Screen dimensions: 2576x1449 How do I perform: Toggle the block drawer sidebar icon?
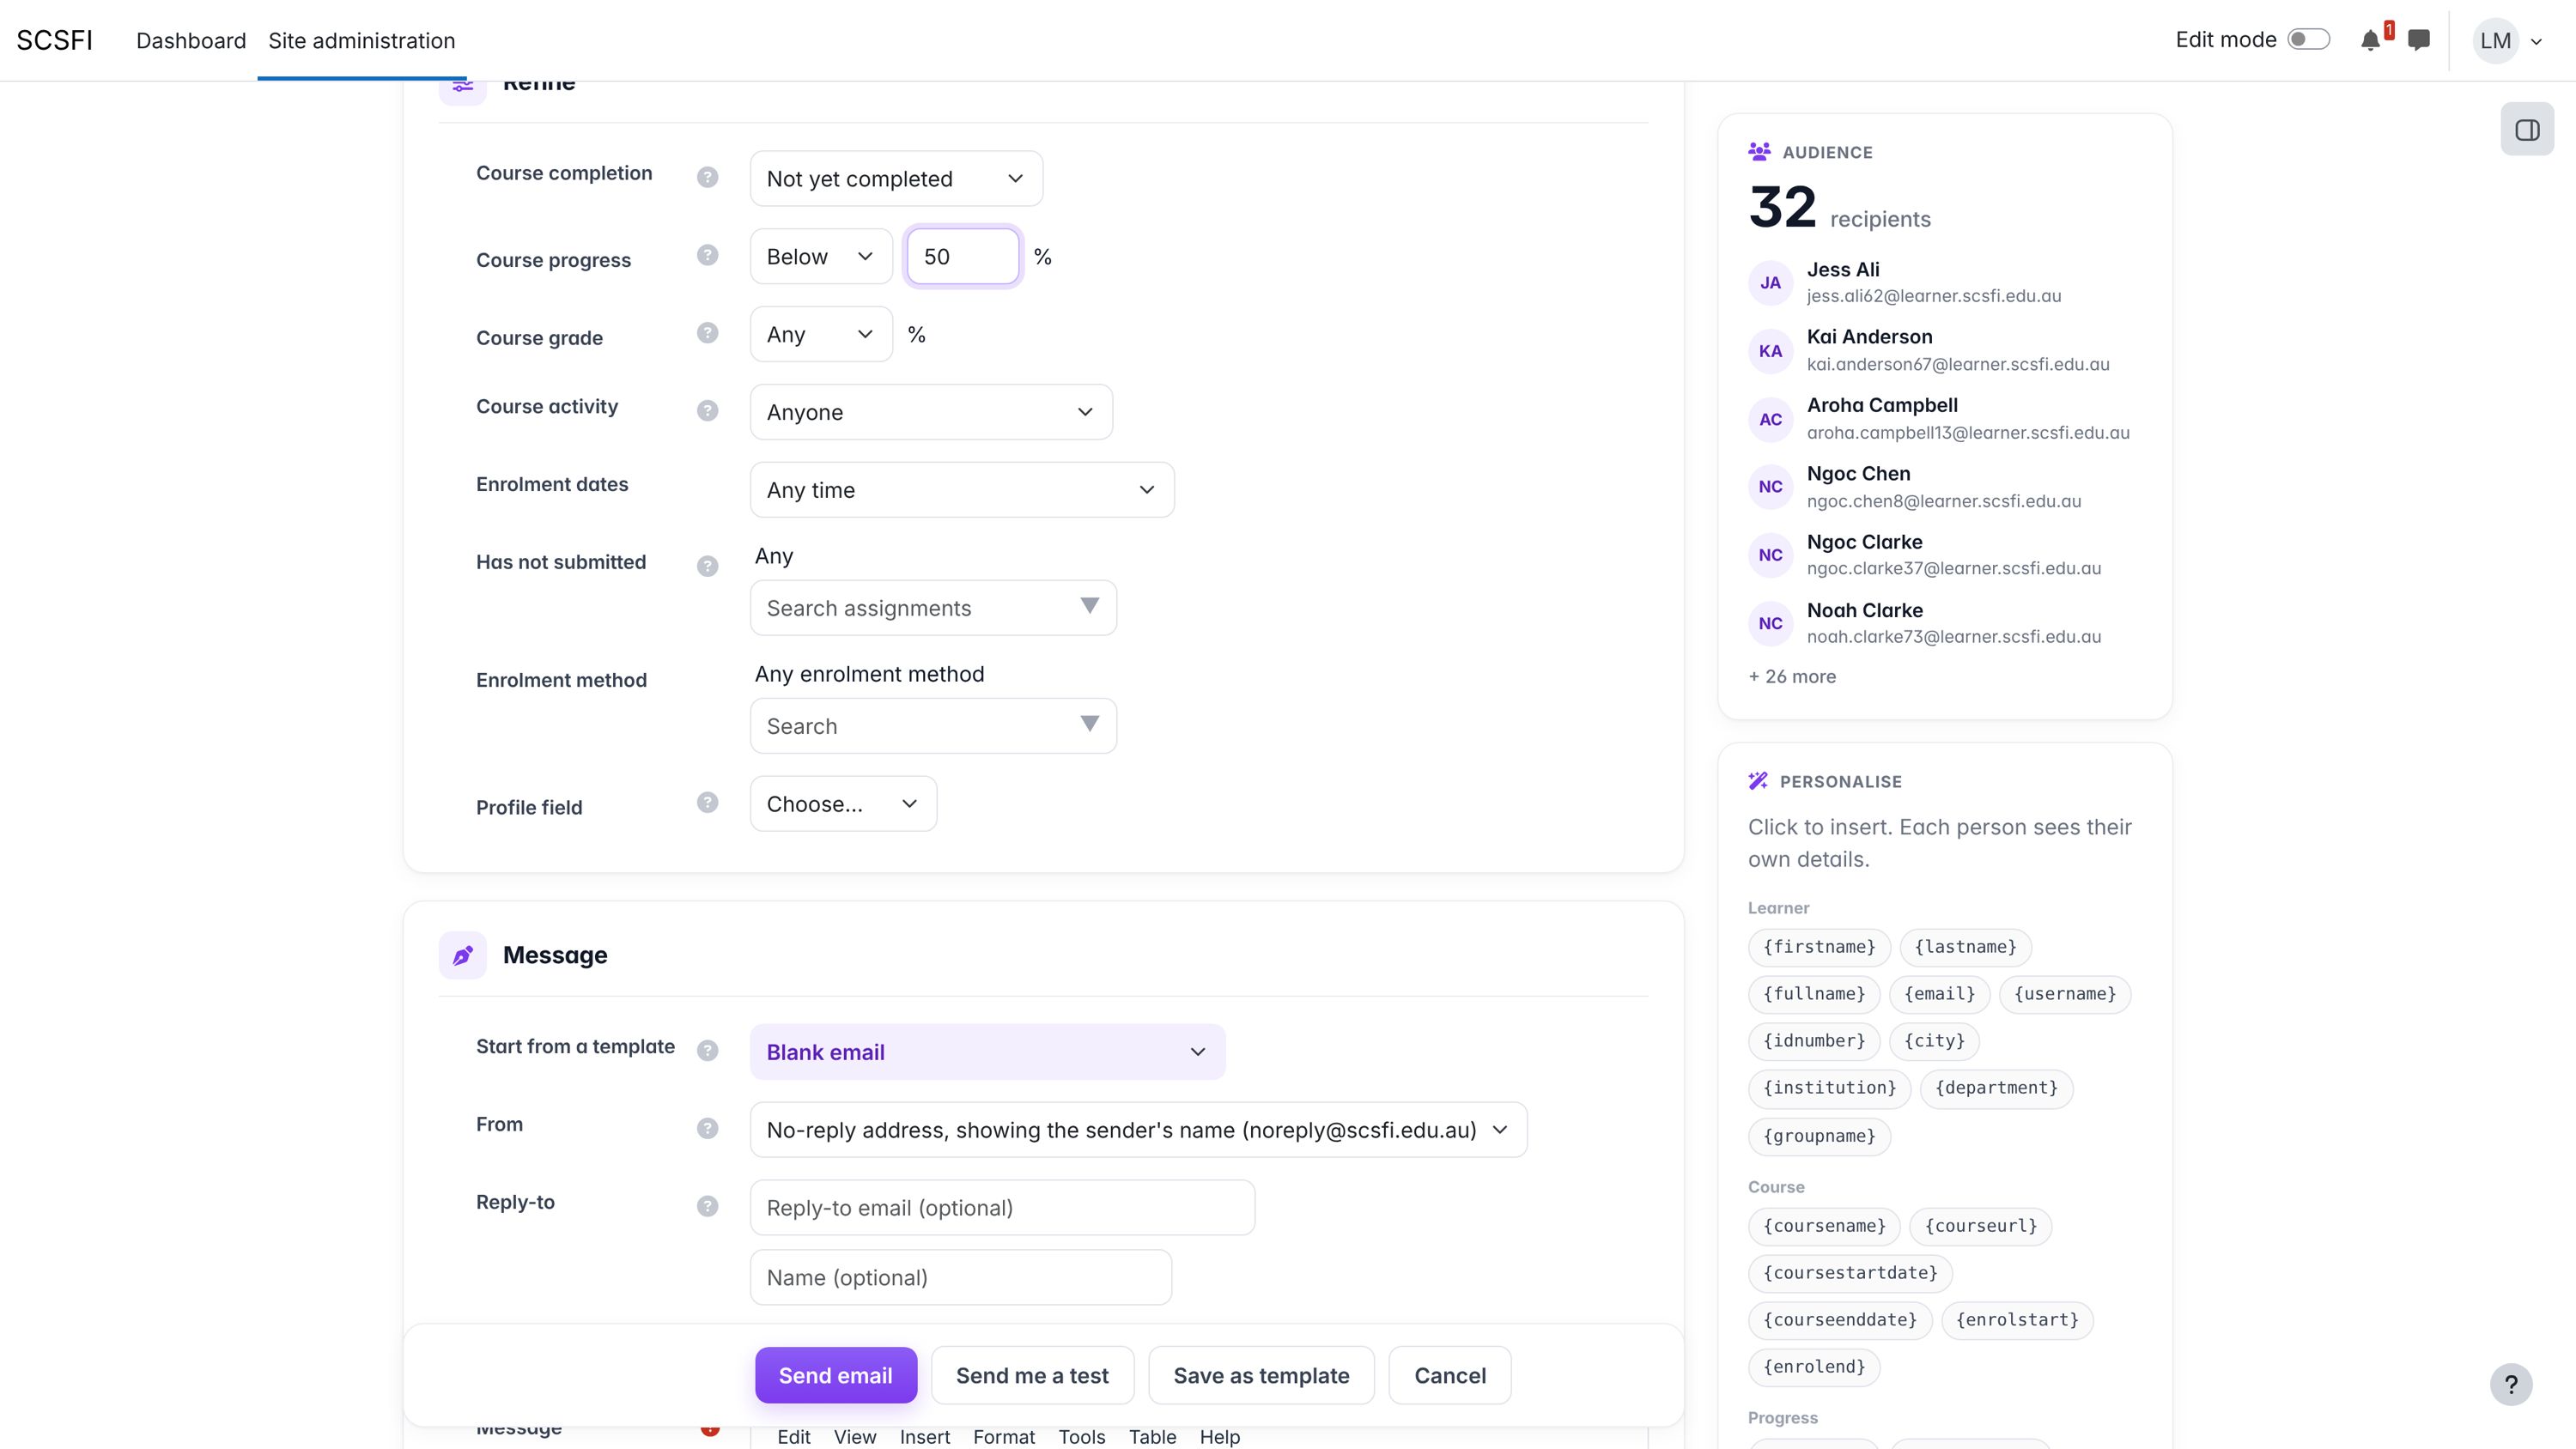(2527, 130)
